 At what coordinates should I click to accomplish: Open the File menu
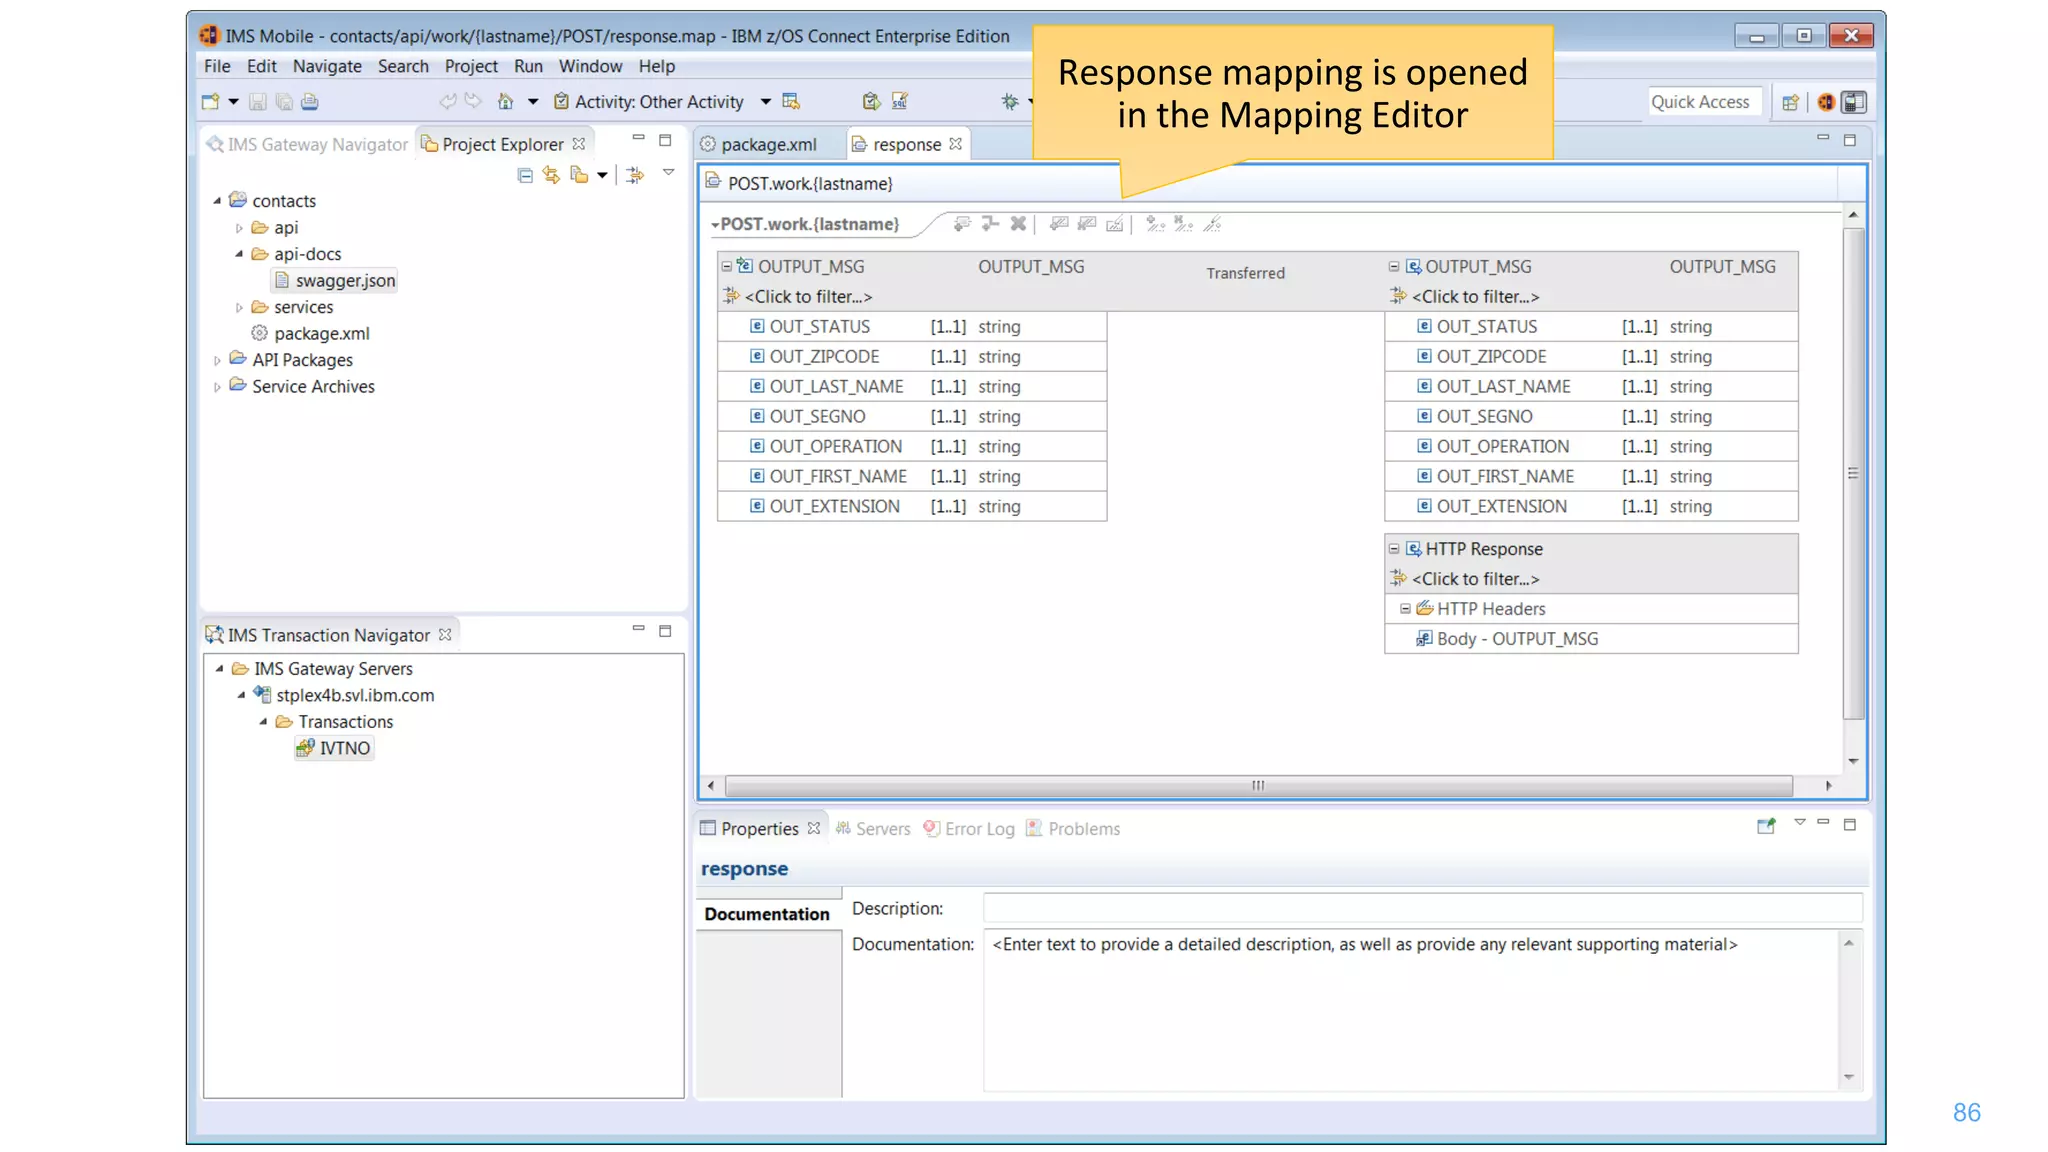click(x=217, y=66)
